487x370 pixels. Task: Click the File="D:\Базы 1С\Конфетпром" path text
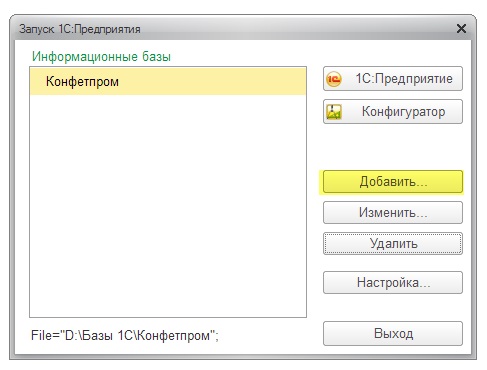pyautogui.click(x=125, y=335)
